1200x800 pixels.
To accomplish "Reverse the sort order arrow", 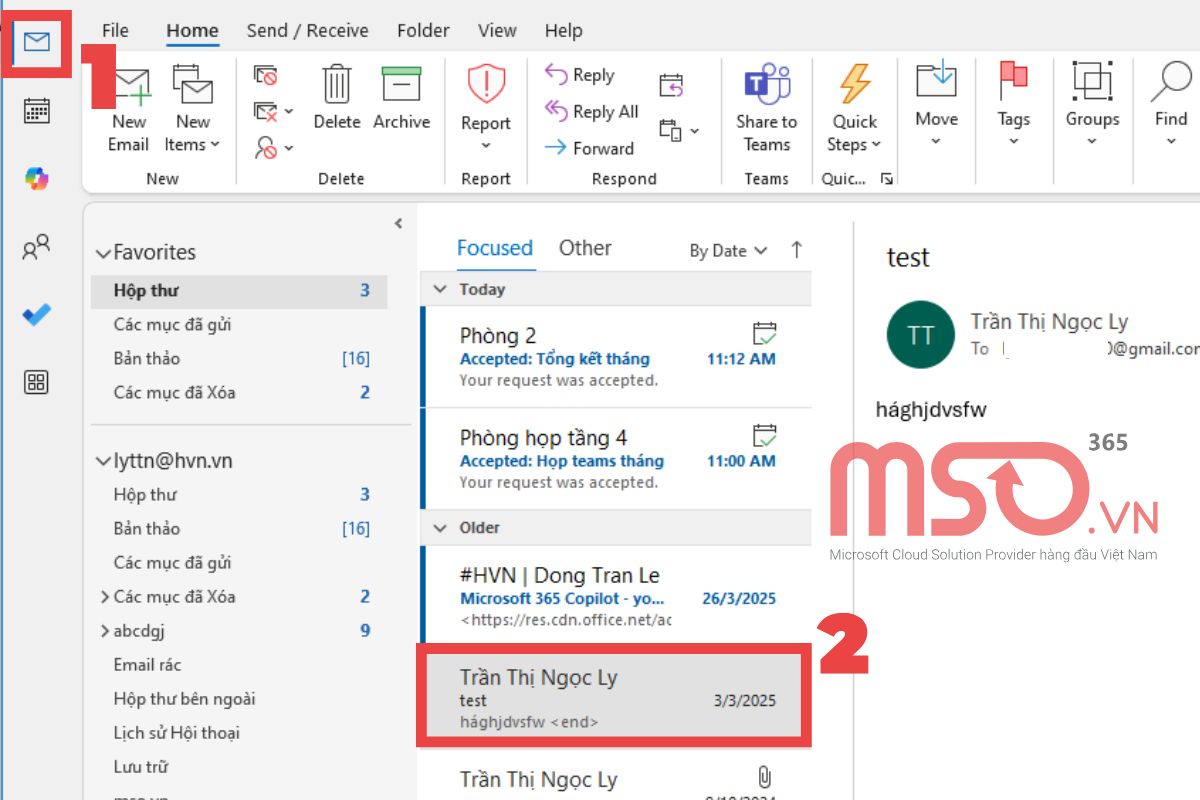I will point(796,250).
